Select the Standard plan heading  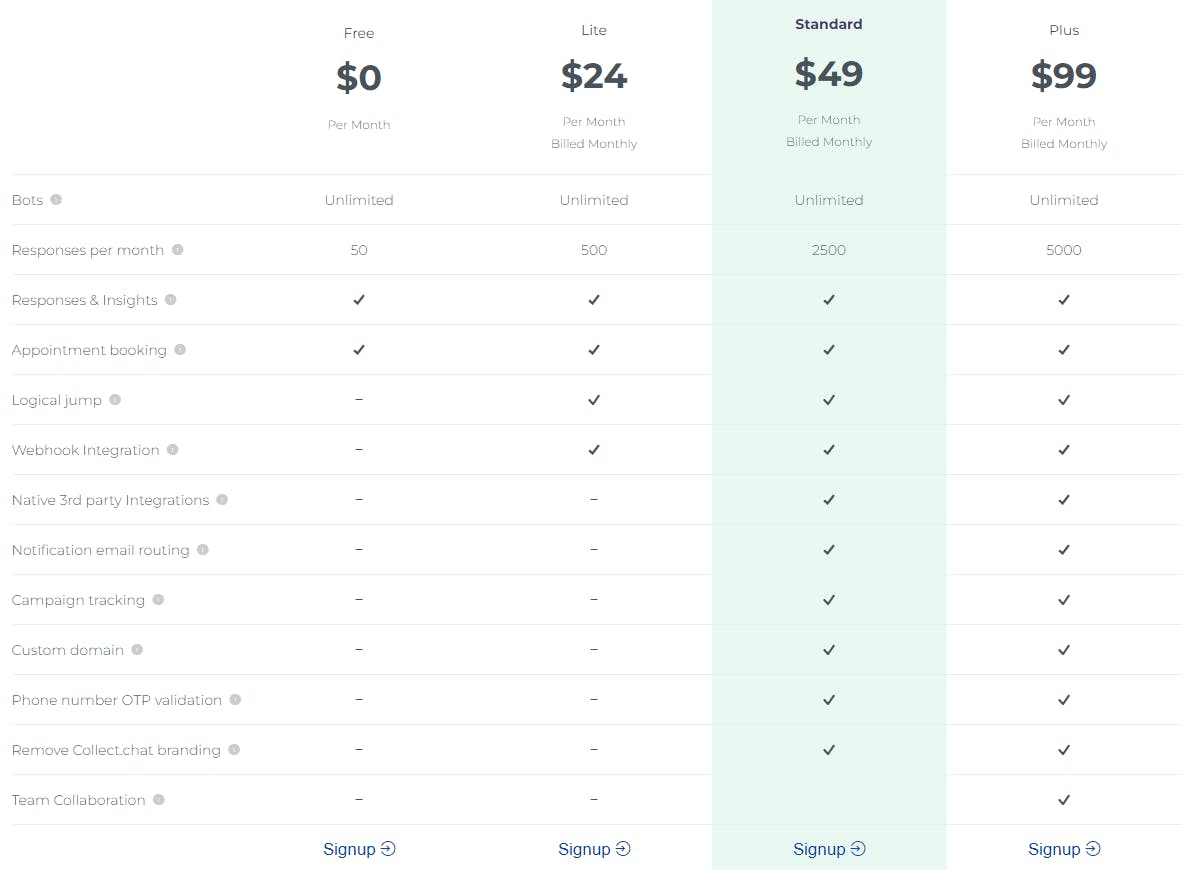829,24
